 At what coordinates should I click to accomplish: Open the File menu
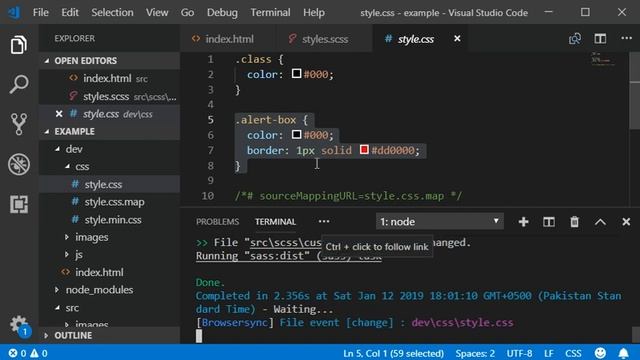point(40,13)
